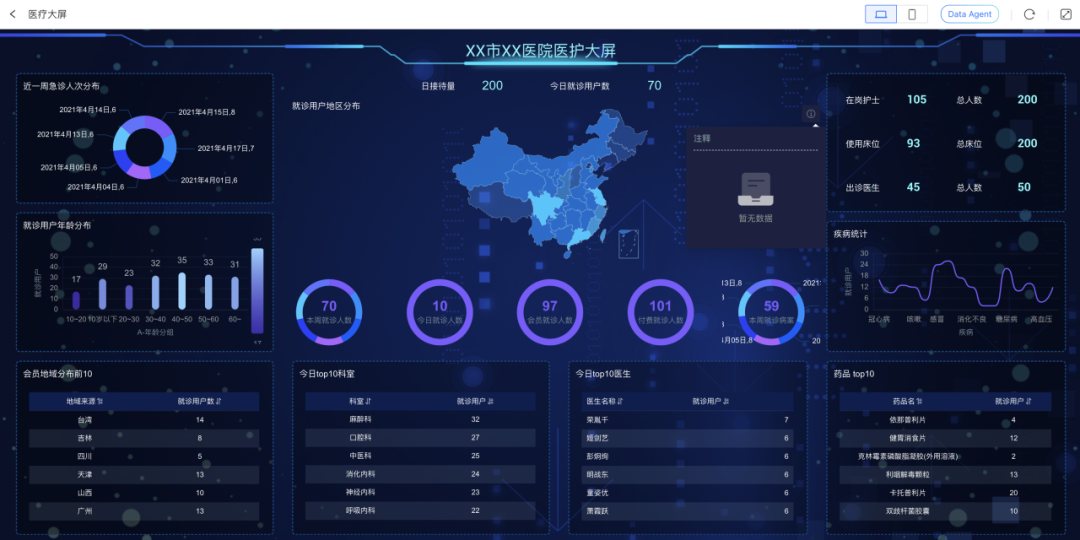
Task: Sort 会员地域 table by 就诊用户数
Action: [219, 402]
